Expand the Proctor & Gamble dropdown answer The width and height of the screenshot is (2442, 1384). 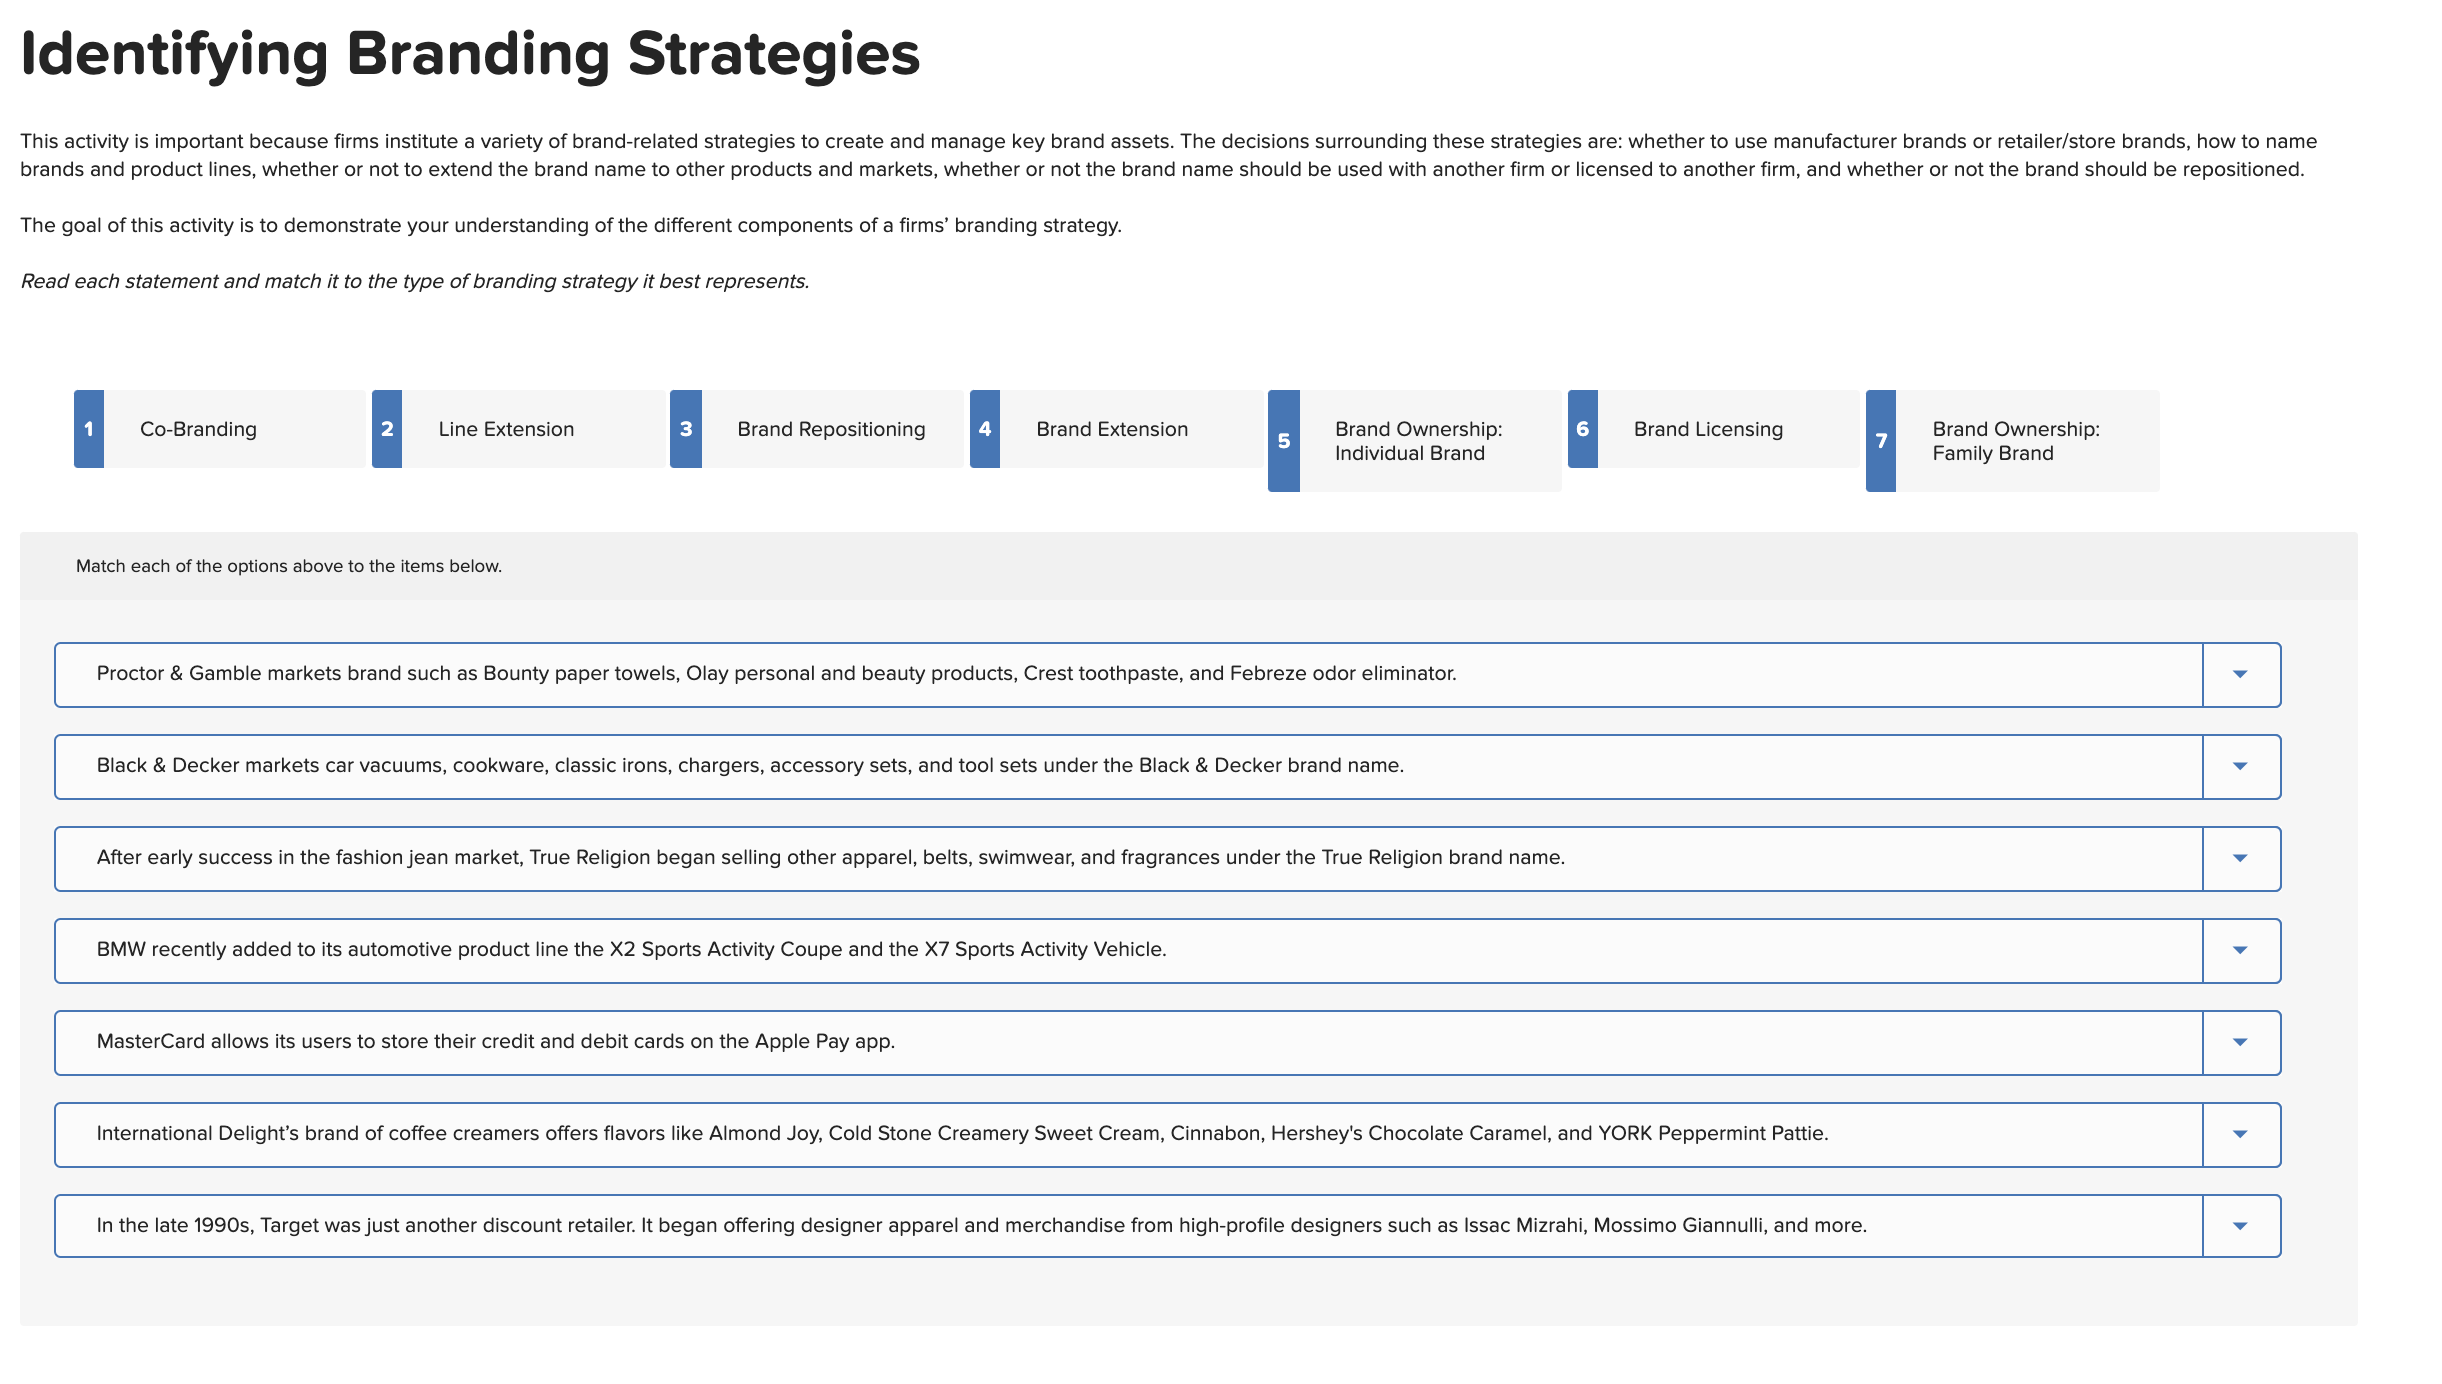(x=2242, y=673)
